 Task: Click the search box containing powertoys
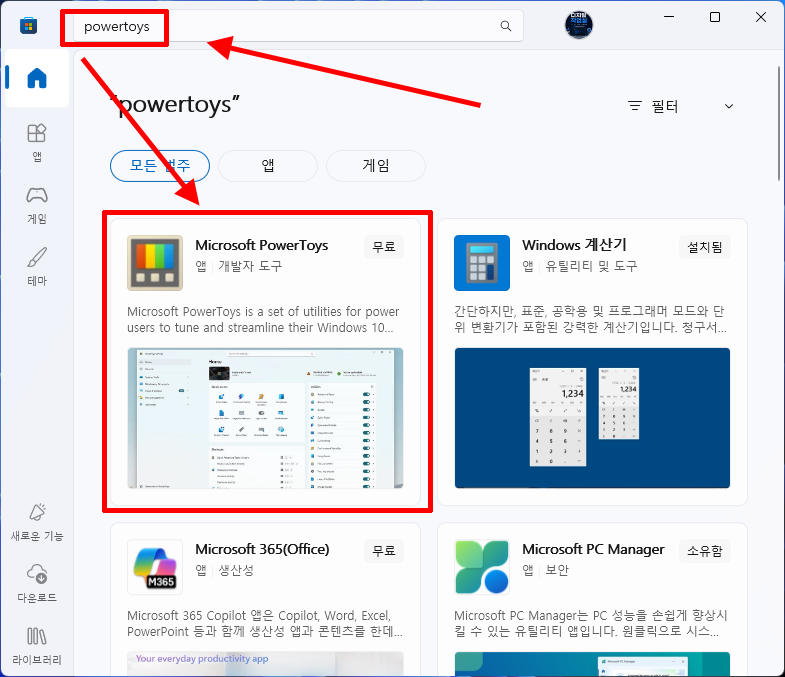(298, 26)
